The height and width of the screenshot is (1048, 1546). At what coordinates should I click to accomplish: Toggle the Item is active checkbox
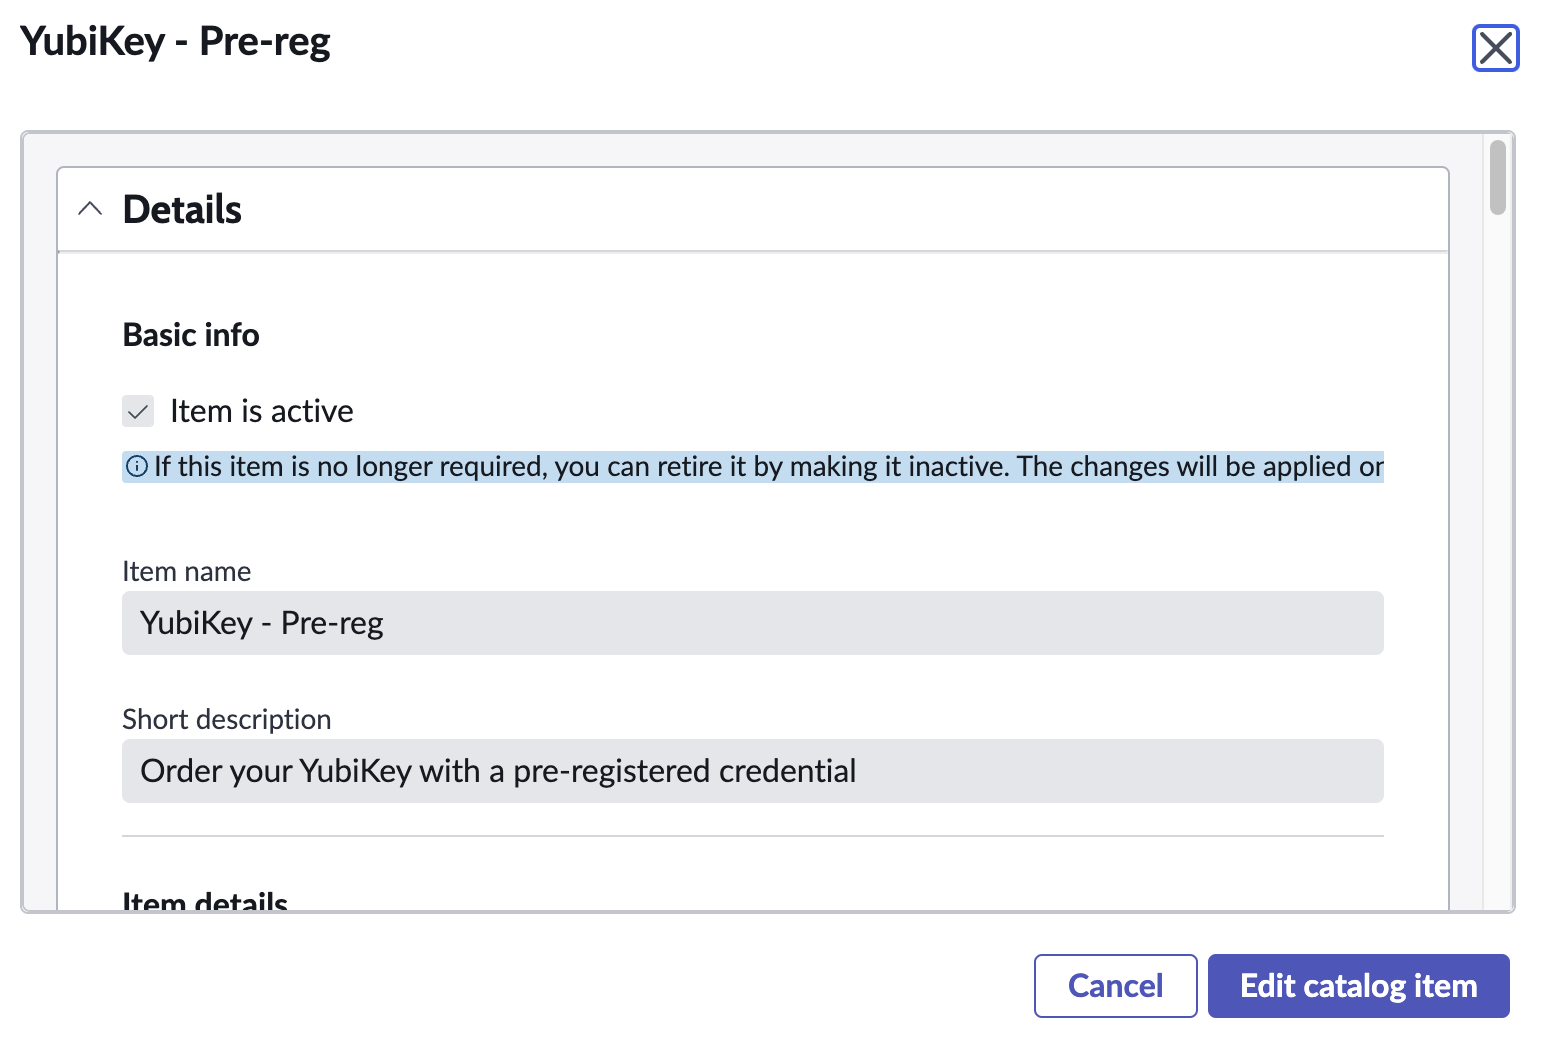point(138,411)
